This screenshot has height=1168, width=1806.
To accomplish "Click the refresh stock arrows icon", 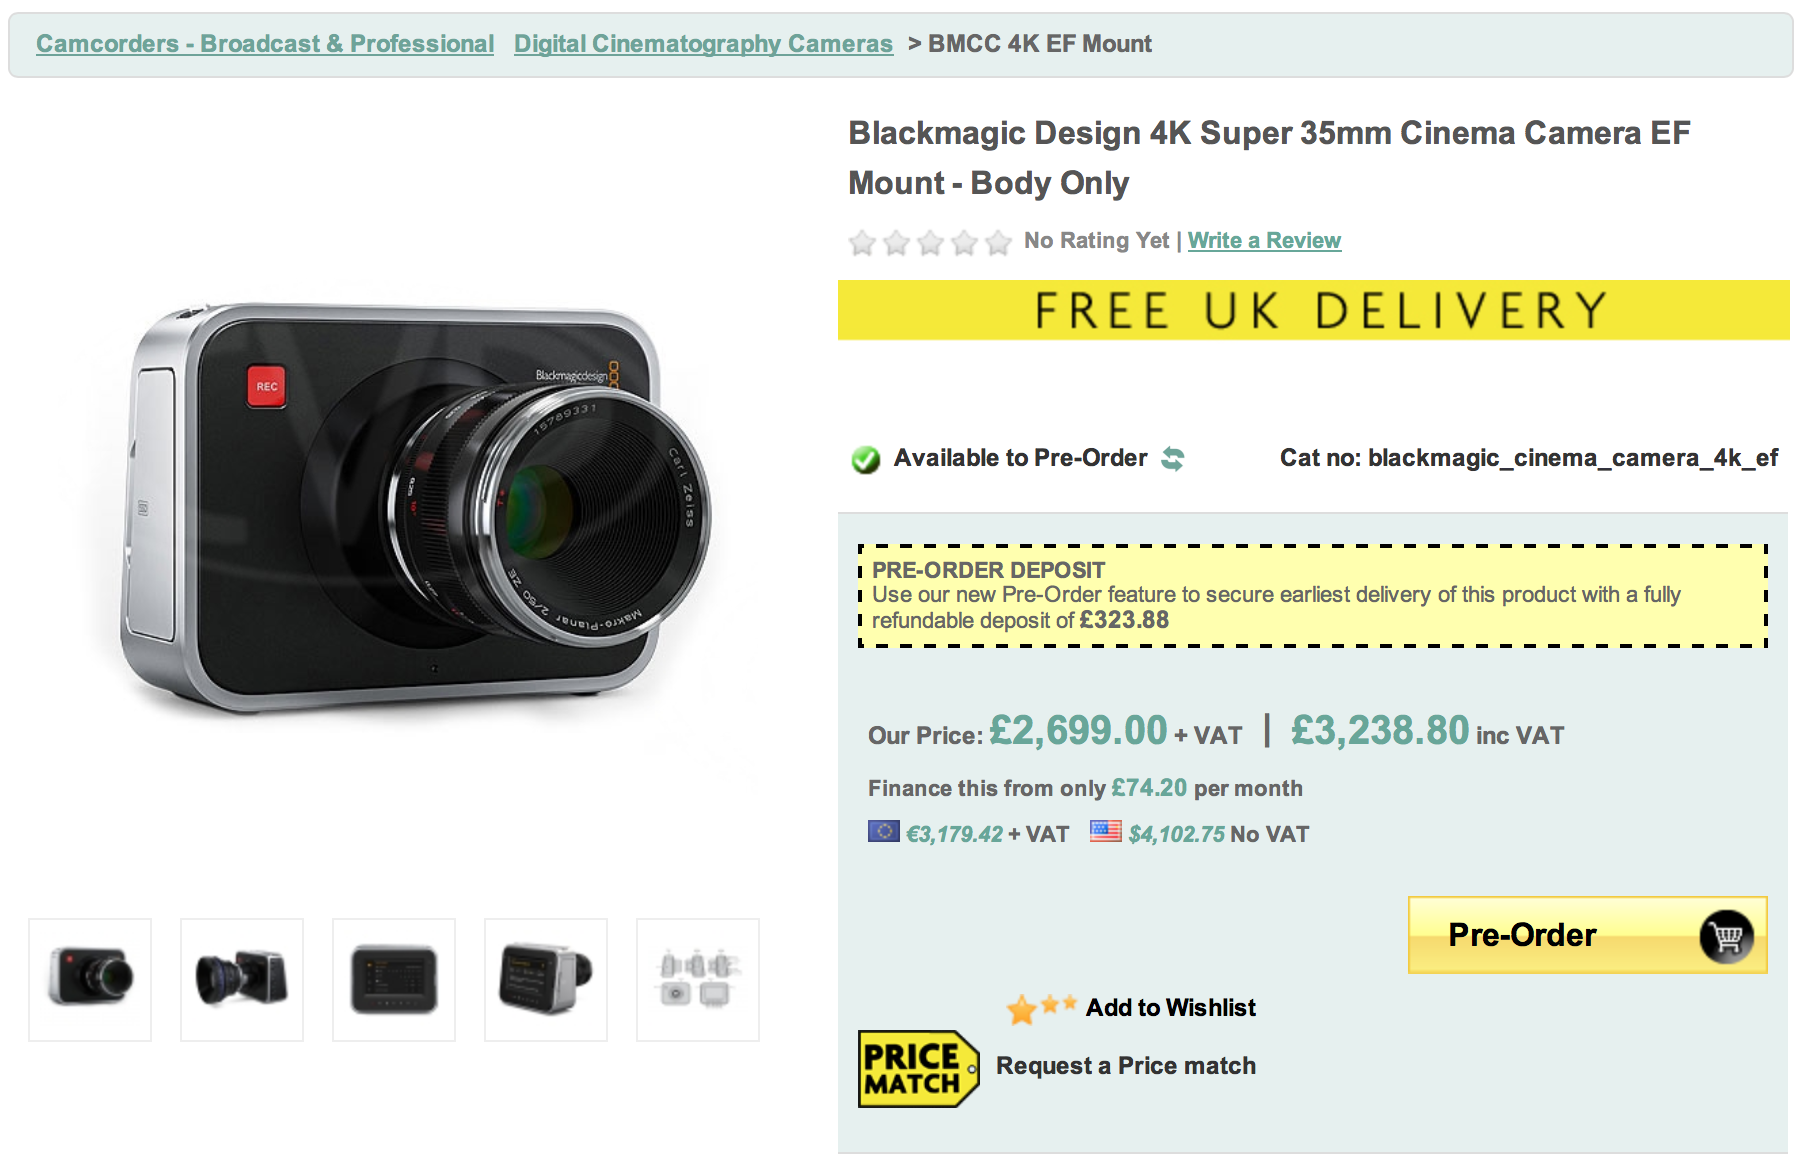I will pos(1172,459).
